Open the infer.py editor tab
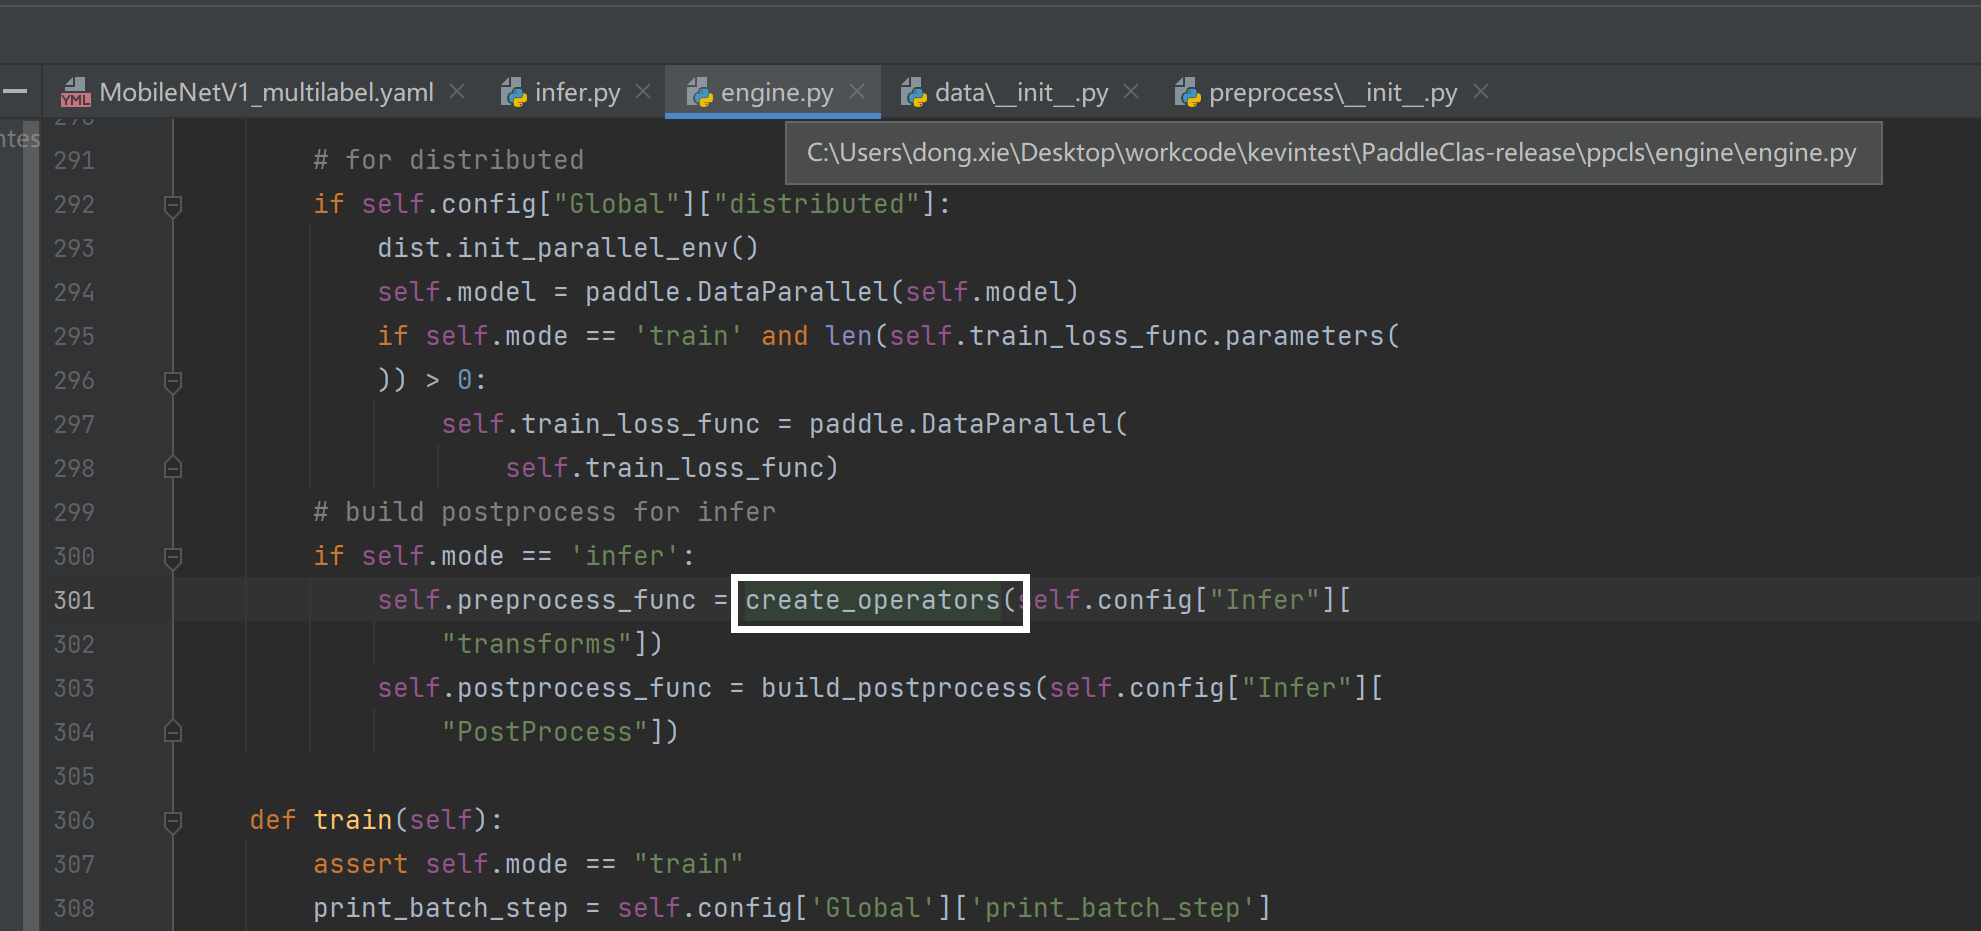This screenshot has width=1981, height=931. pos(577,93)
